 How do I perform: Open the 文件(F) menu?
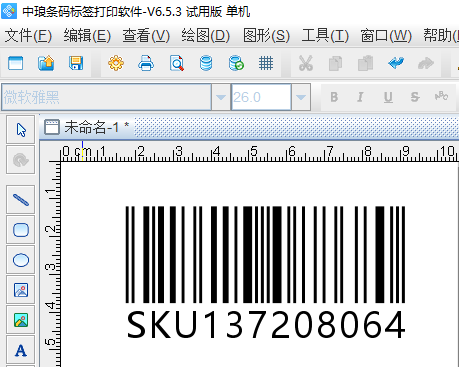pyautogui.click(x=28, y=36)
